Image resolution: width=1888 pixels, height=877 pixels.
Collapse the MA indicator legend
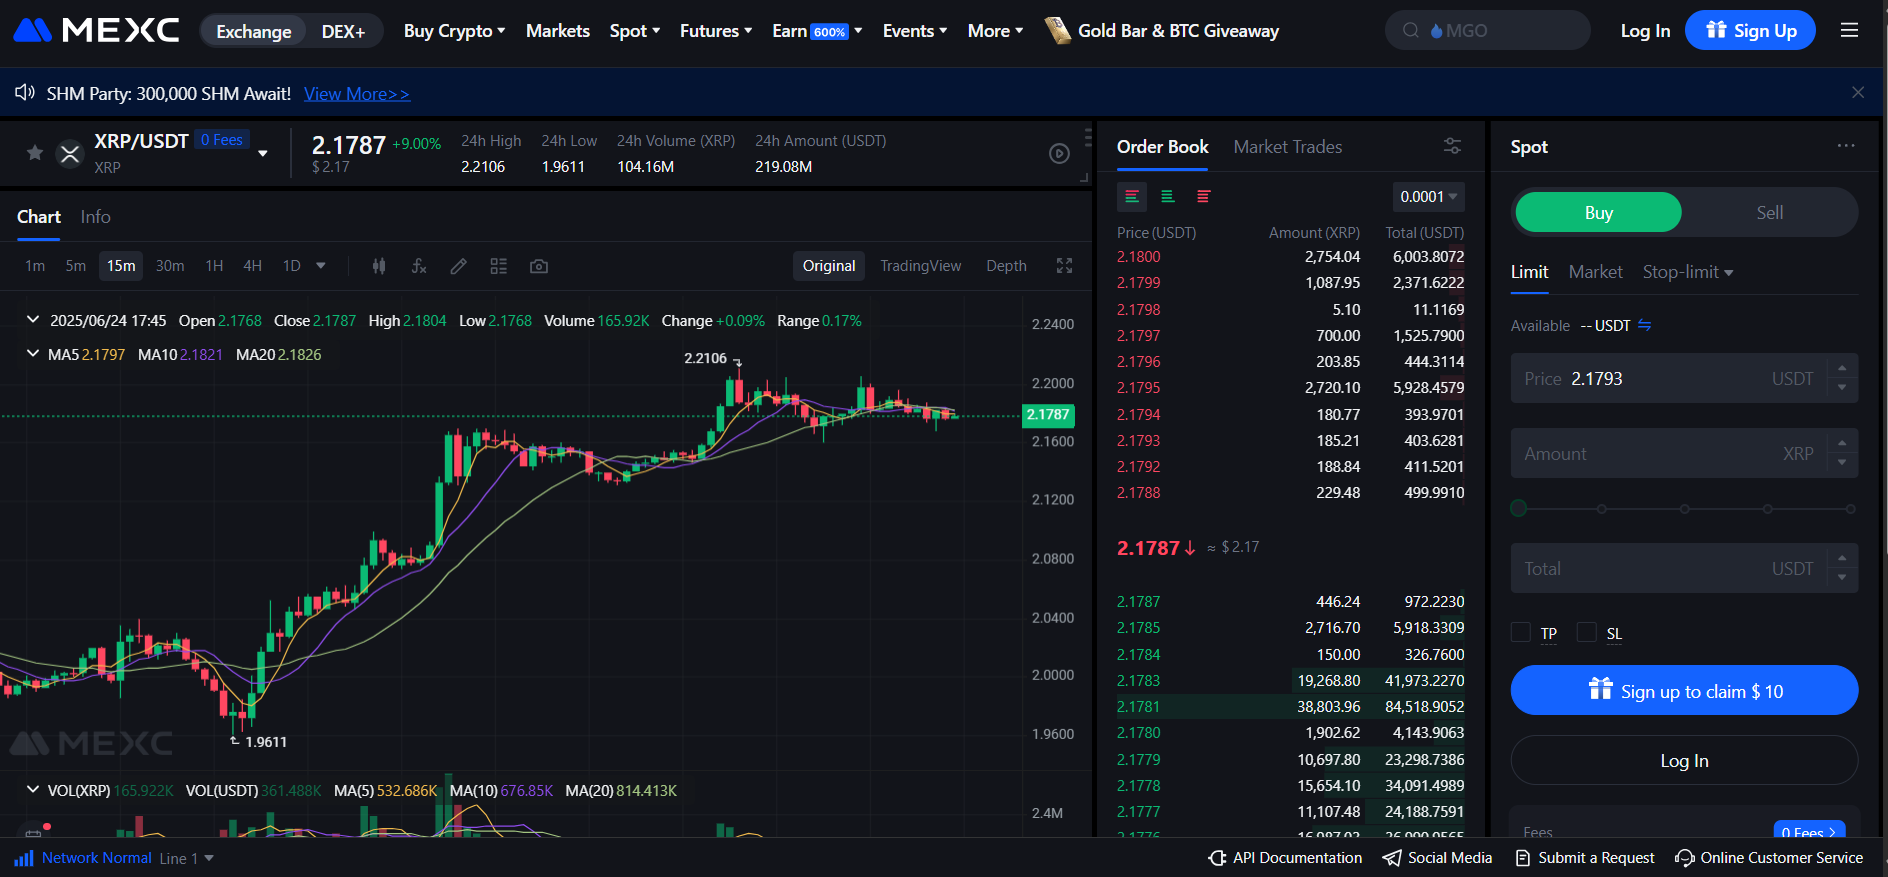(33, 354)
